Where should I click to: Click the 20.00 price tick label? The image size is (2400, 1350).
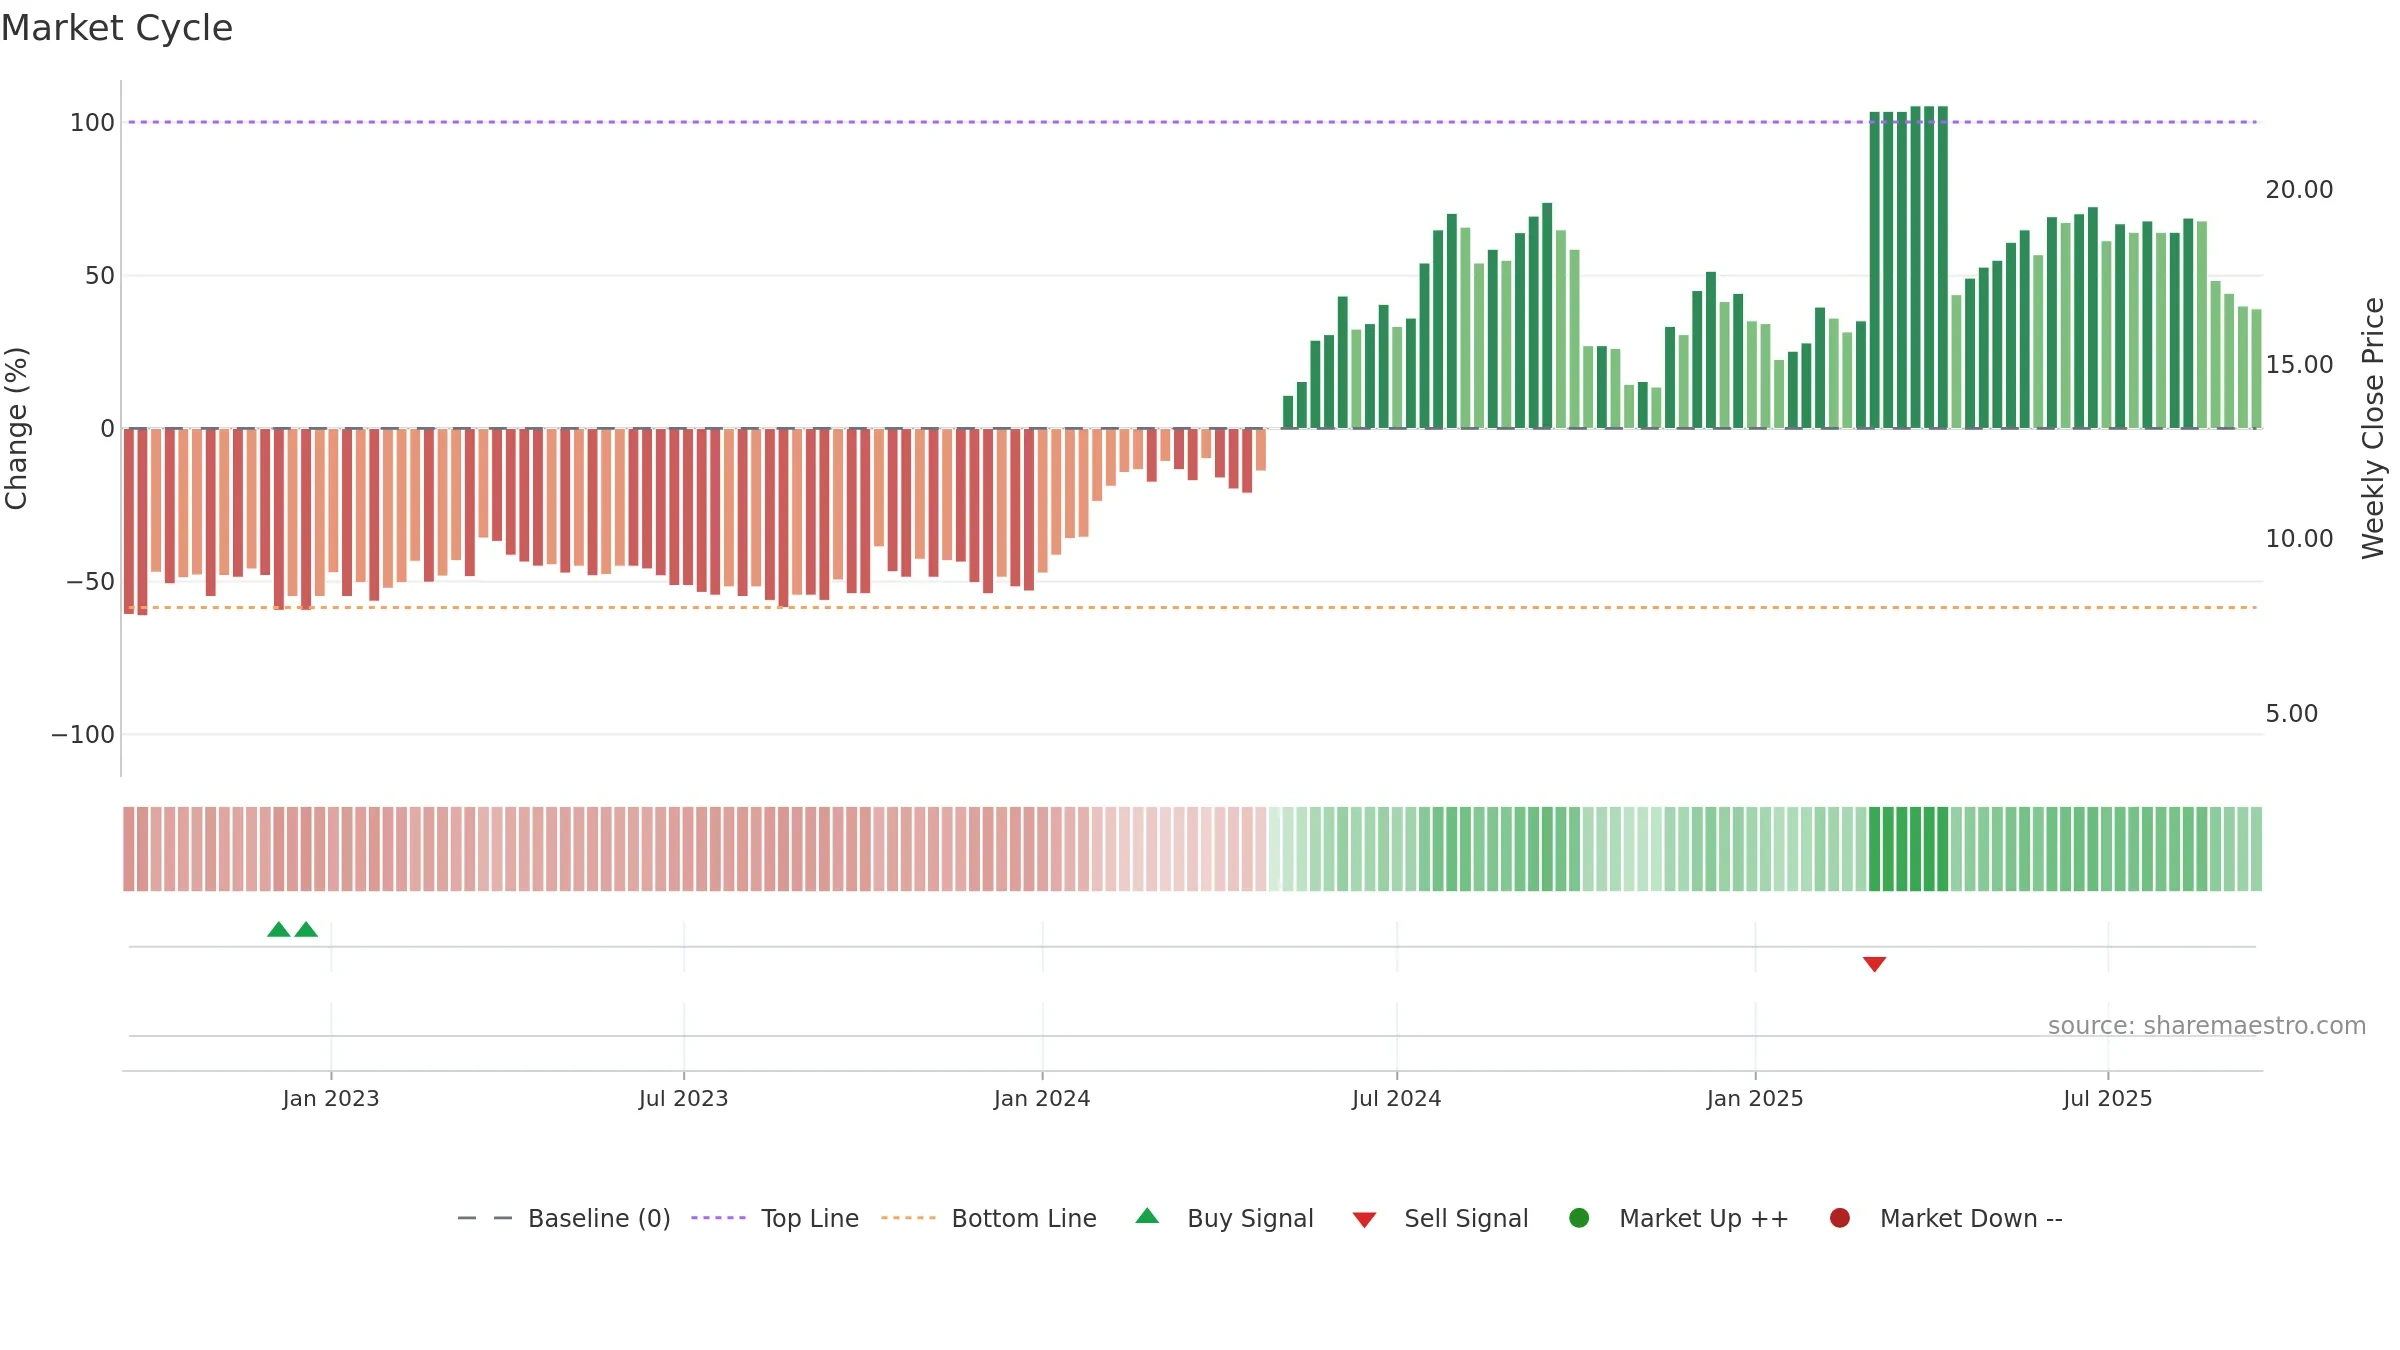(2299, 190)
